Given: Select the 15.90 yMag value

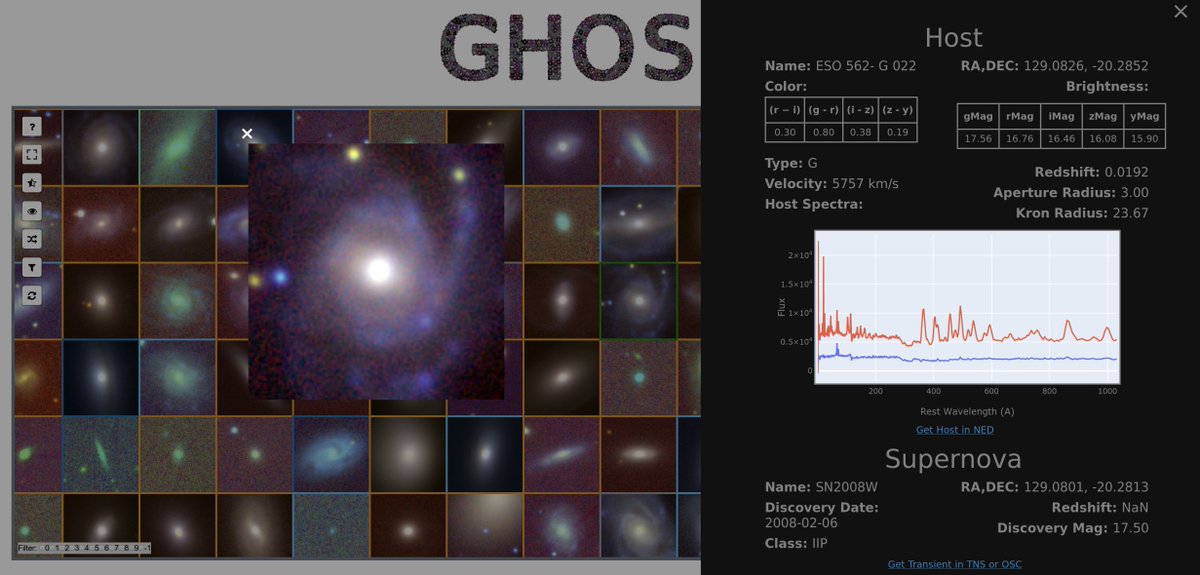Looking at the screenshot, I should [x=1144, y=139].
